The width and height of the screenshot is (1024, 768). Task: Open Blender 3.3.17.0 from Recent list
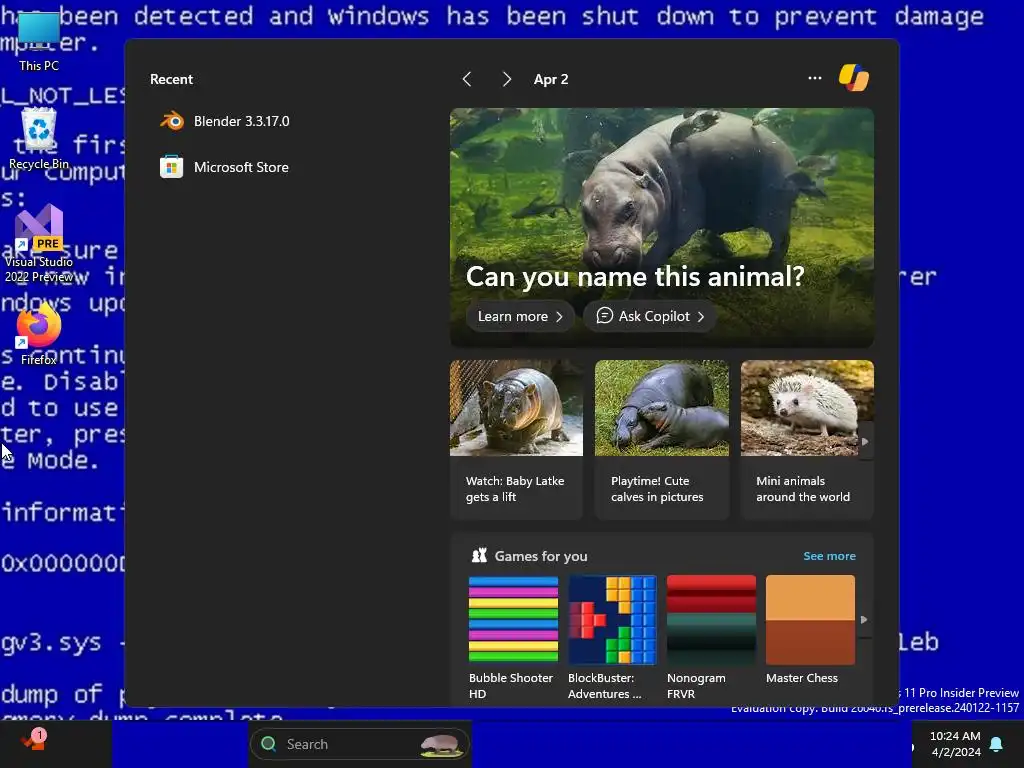click(x=225, y=121)
